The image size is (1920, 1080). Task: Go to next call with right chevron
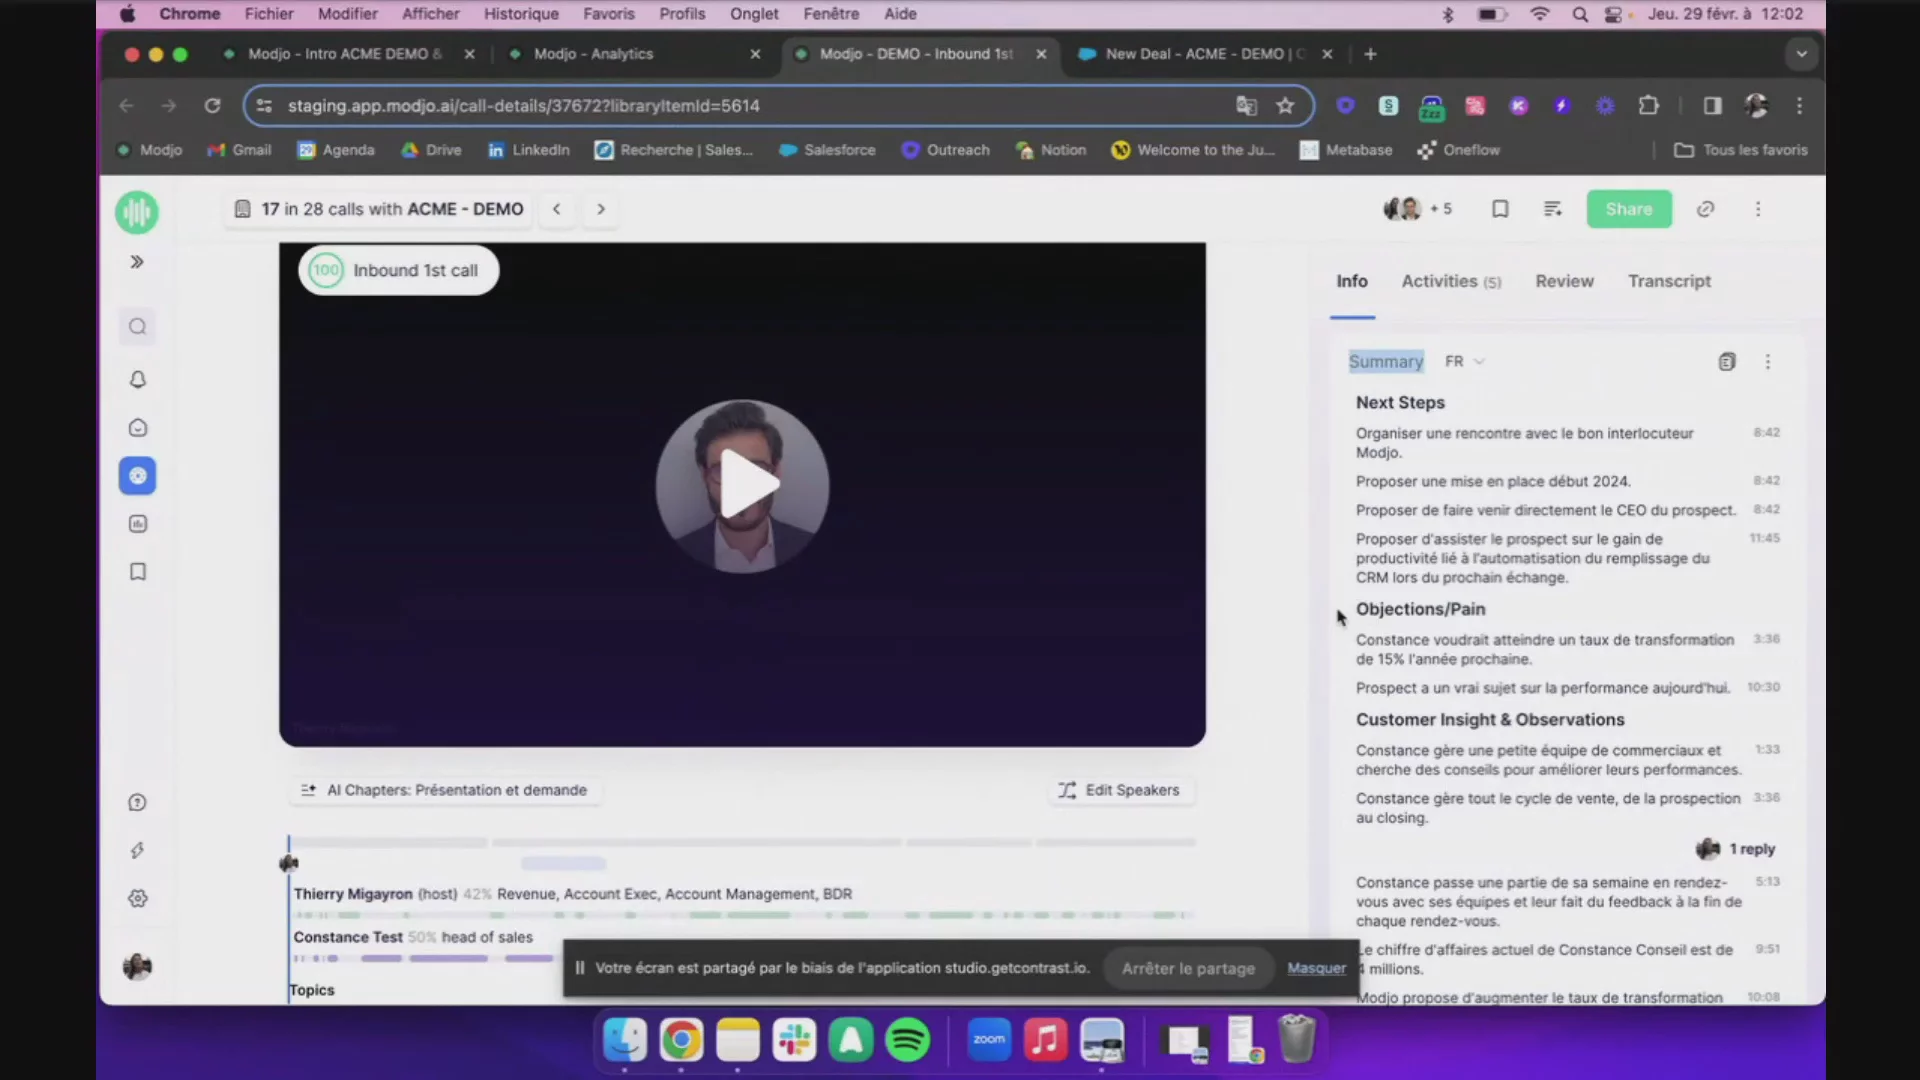tap(601, 209)
